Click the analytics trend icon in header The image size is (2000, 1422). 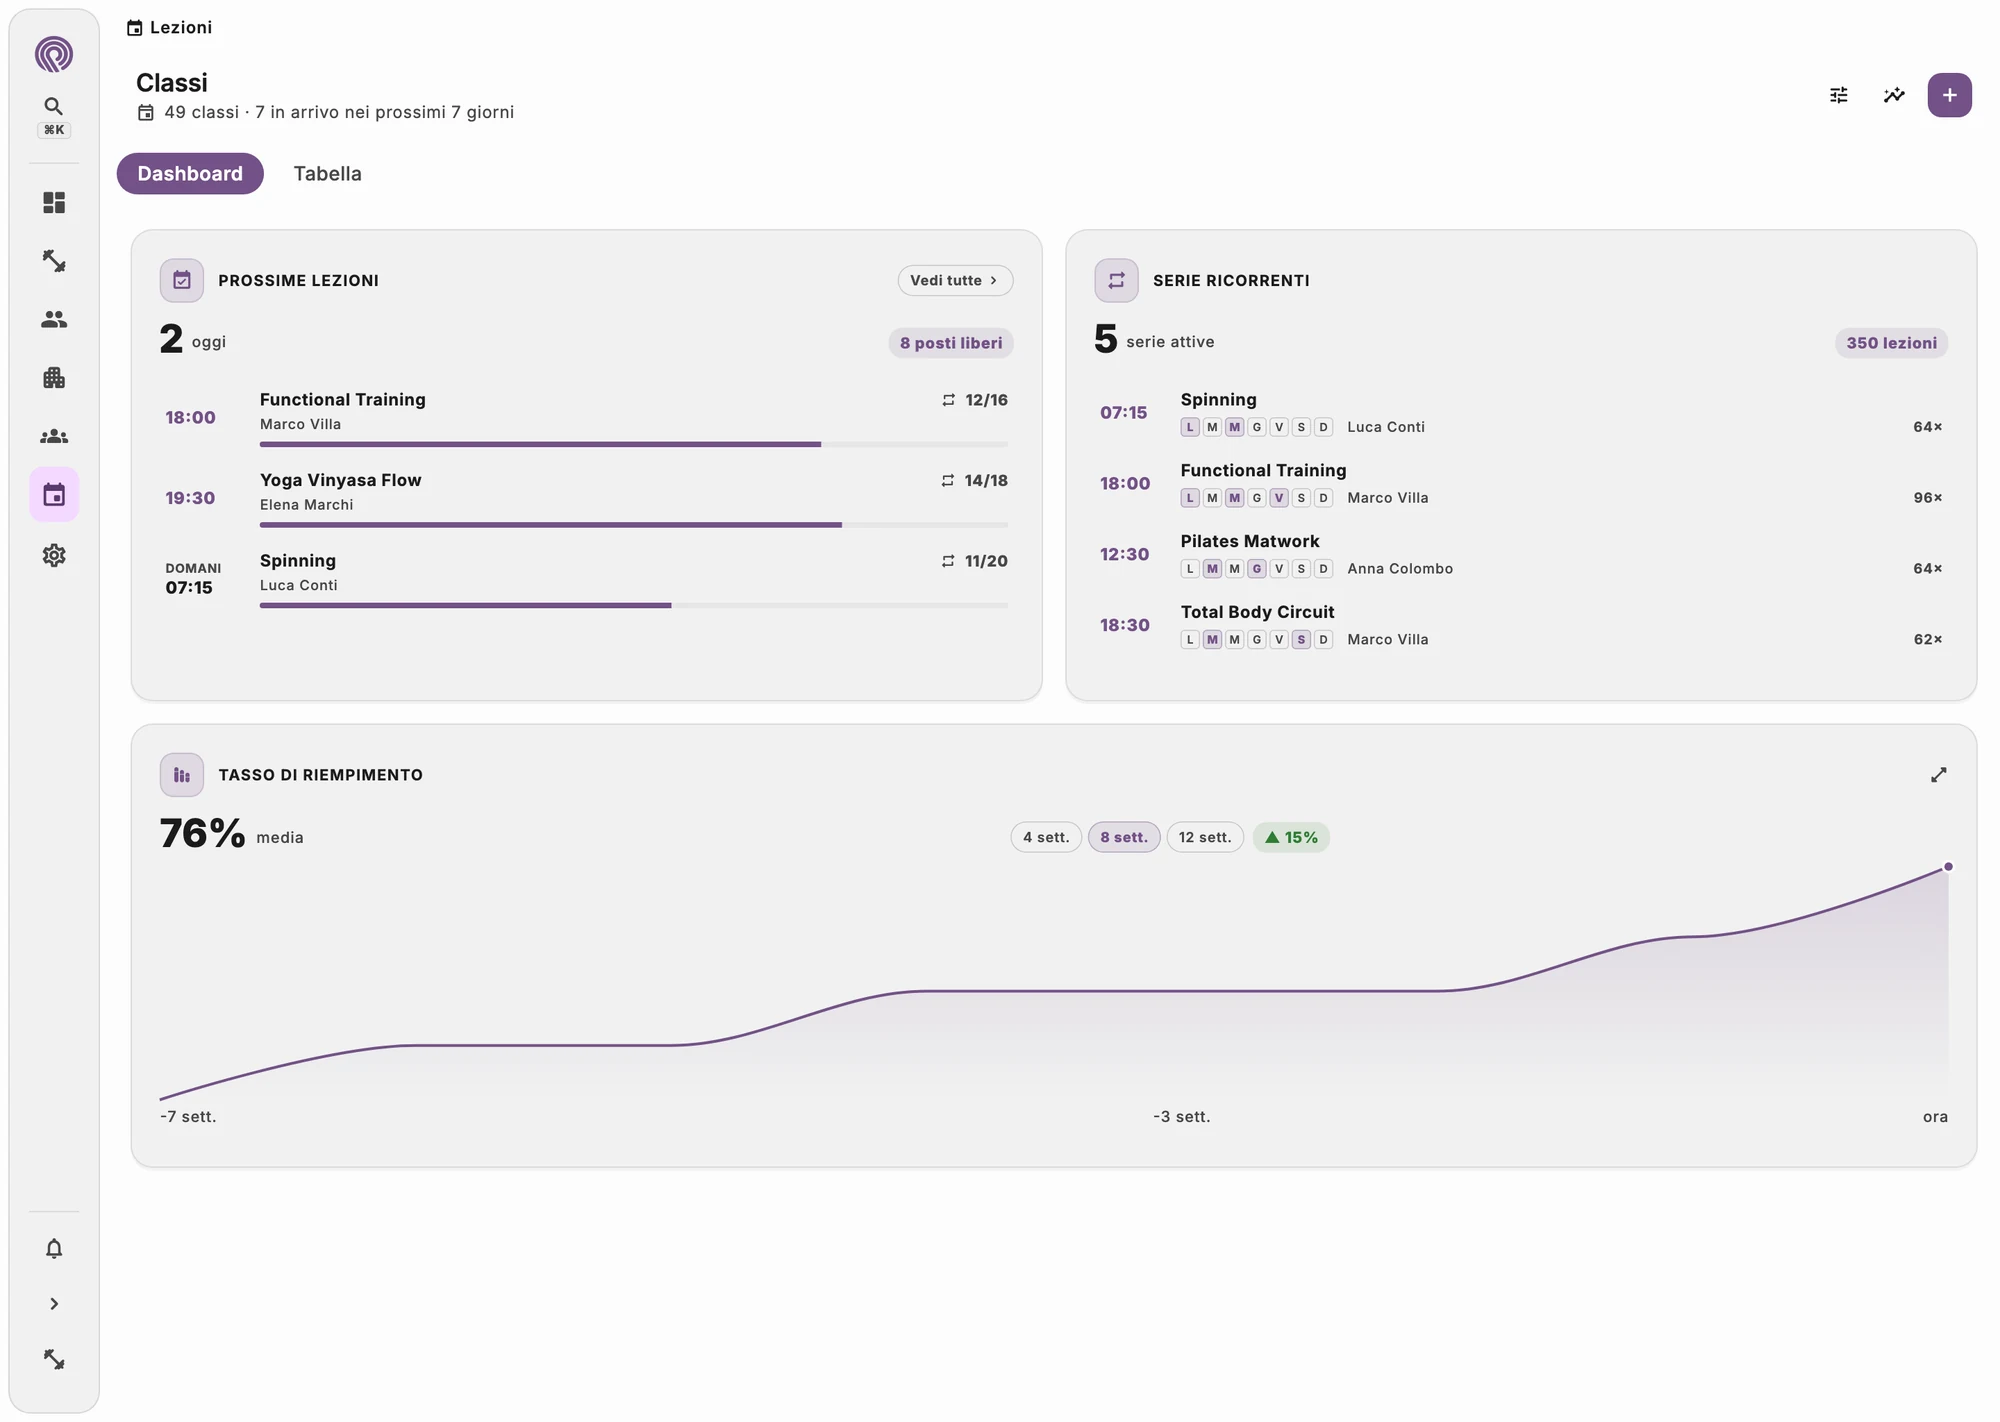(x=1894, y=95)
